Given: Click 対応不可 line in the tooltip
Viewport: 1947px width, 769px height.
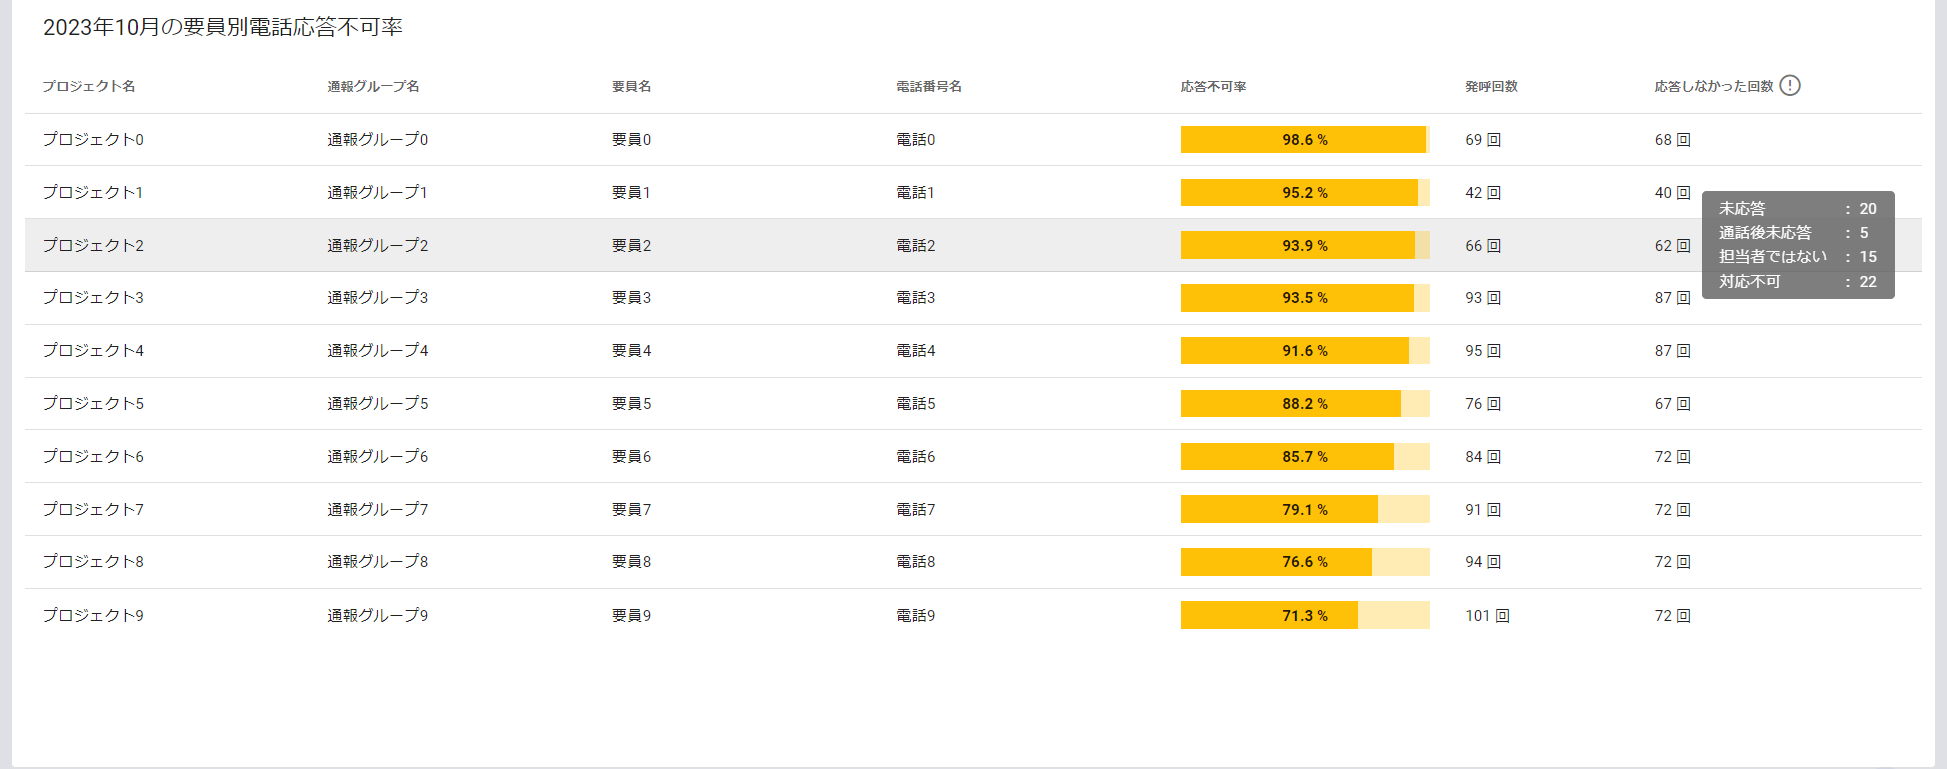Looking at the screenshot, I should pos(1797,282).
